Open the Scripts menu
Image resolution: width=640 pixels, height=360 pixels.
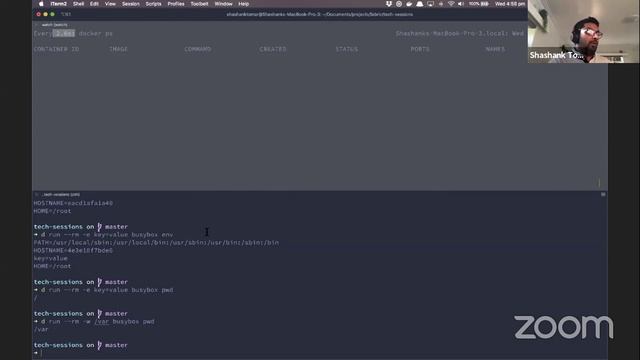153,4
